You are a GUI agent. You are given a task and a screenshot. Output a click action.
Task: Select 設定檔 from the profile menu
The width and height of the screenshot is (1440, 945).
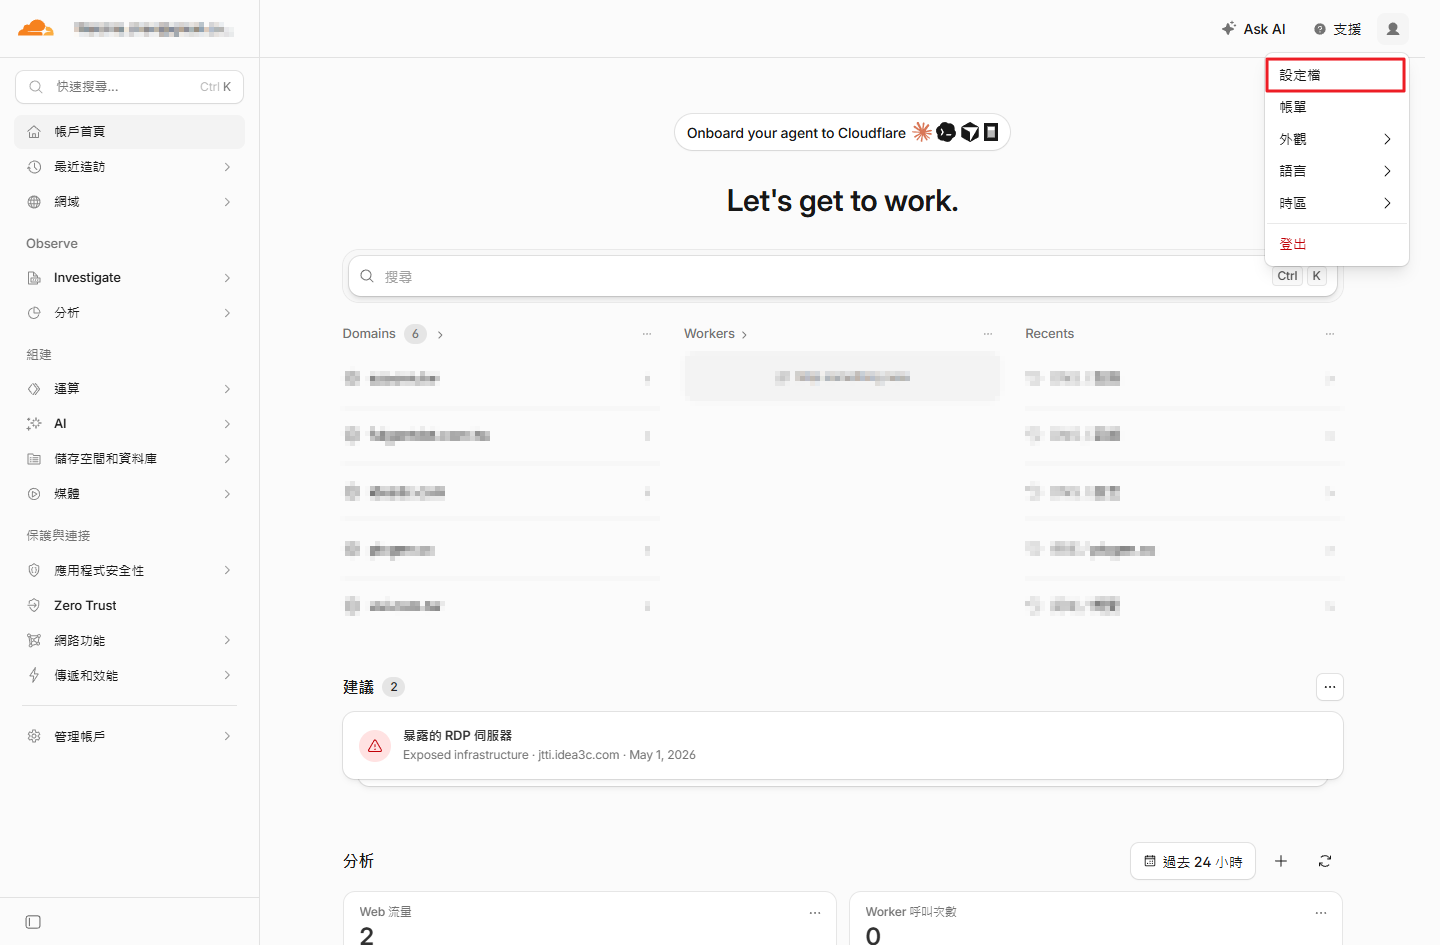(1336, 75)
